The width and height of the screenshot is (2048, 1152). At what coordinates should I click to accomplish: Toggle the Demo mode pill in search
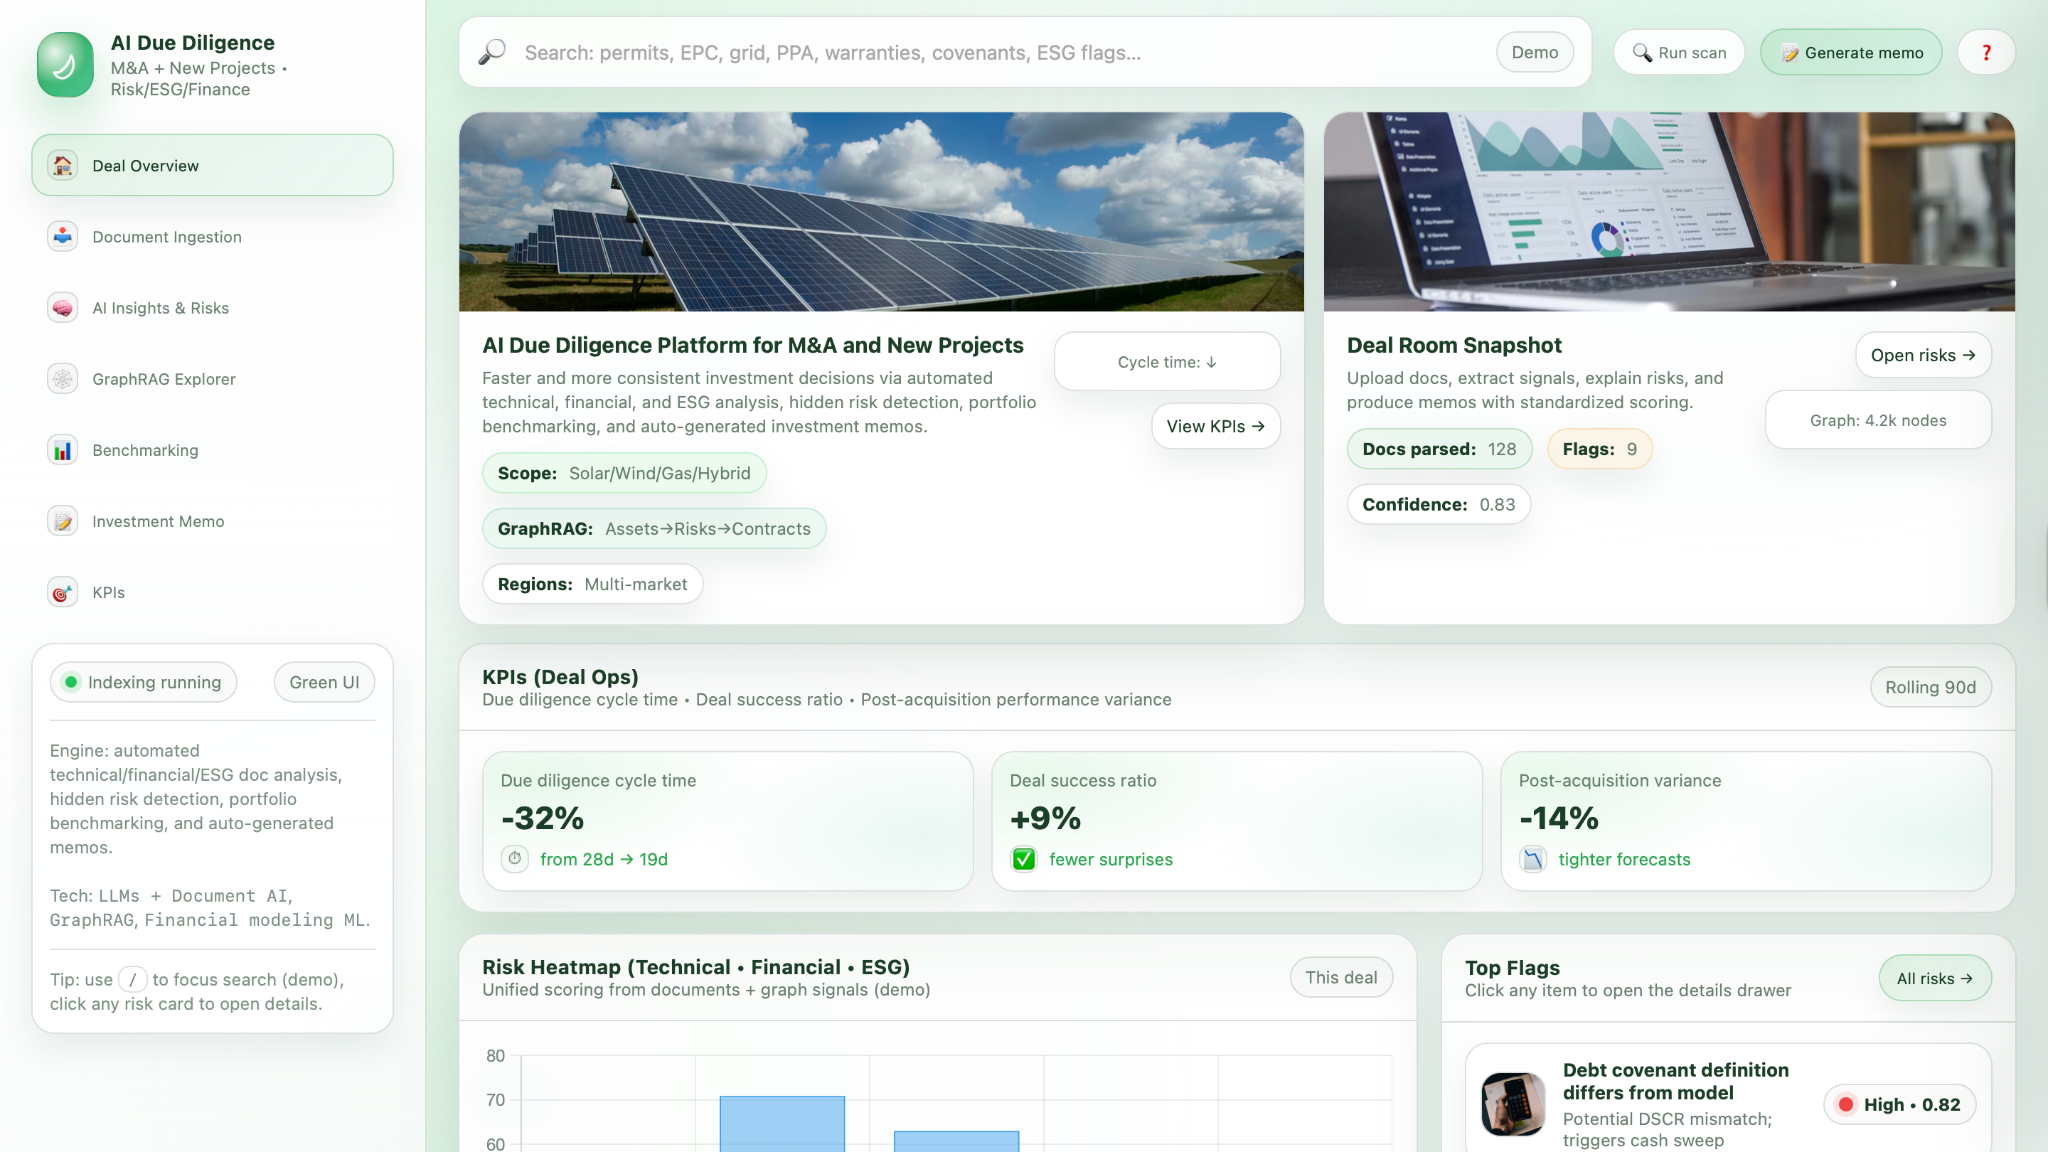coord(1534,53)
